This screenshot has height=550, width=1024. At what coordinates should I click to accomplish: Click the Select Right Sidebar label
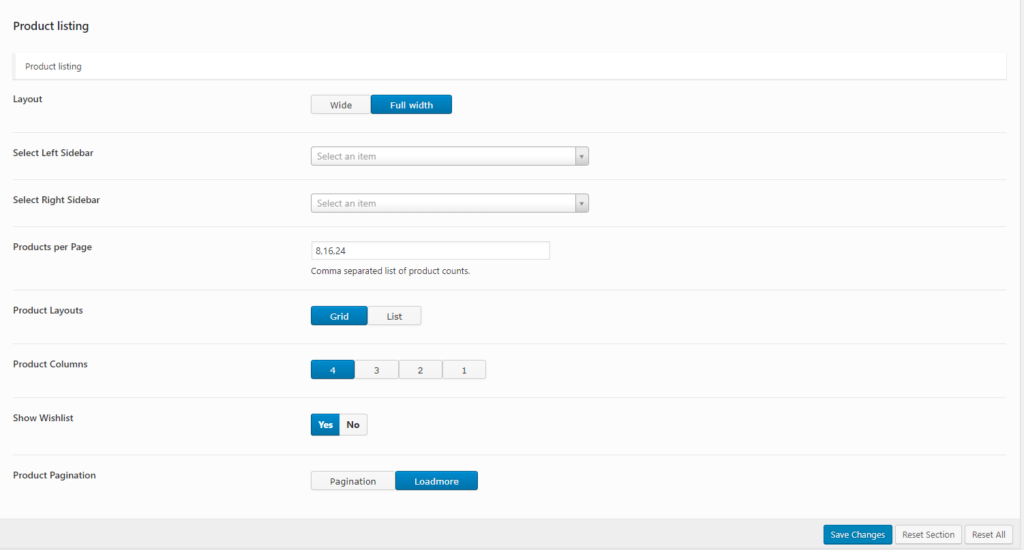[x=56, y=199]
